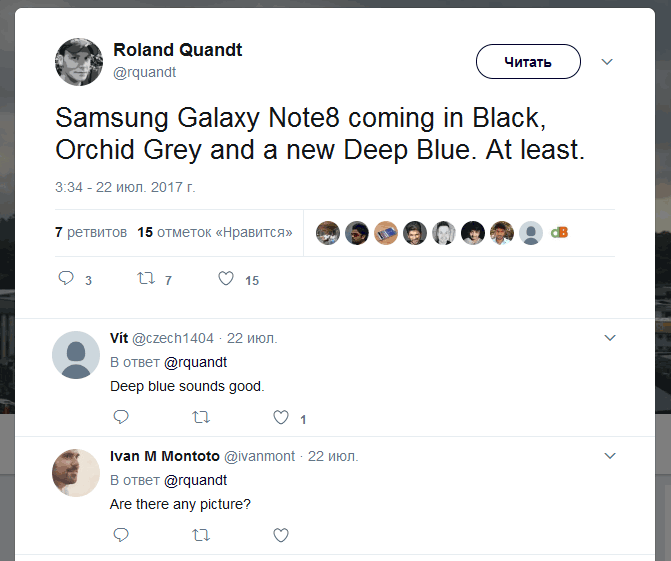Open Ivan M Montoto's profile photo
This screenshot has width=671, height=561.
point(76,473)
